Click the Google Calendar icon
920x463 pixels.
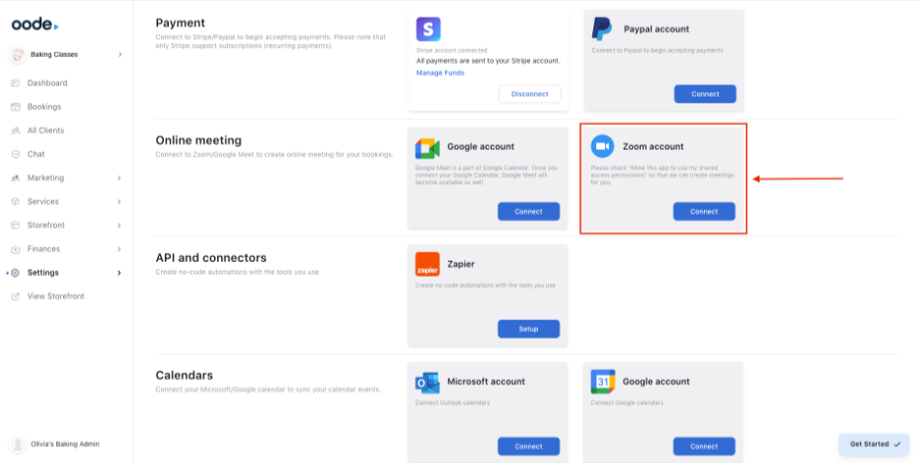(x=602, y=381)
